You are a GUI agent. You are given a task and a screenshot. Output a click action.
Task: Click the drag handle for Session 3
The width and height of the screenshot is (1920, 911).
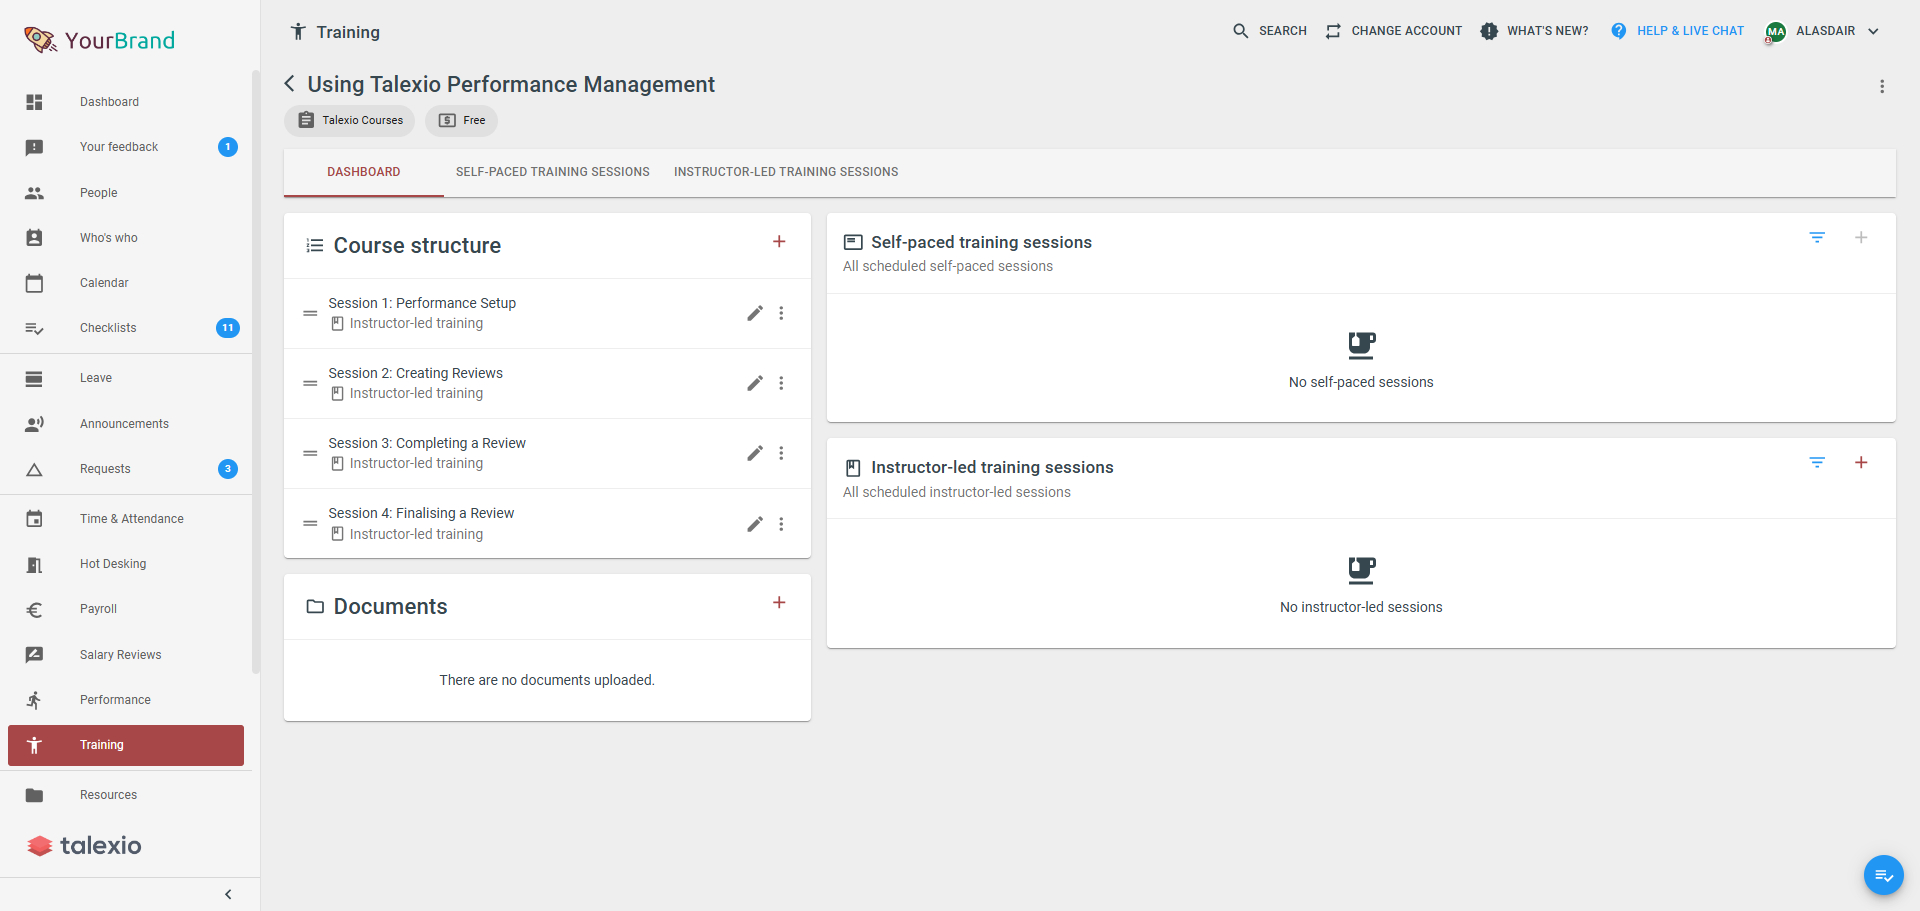pyautogui.click(x=310, y=453)
